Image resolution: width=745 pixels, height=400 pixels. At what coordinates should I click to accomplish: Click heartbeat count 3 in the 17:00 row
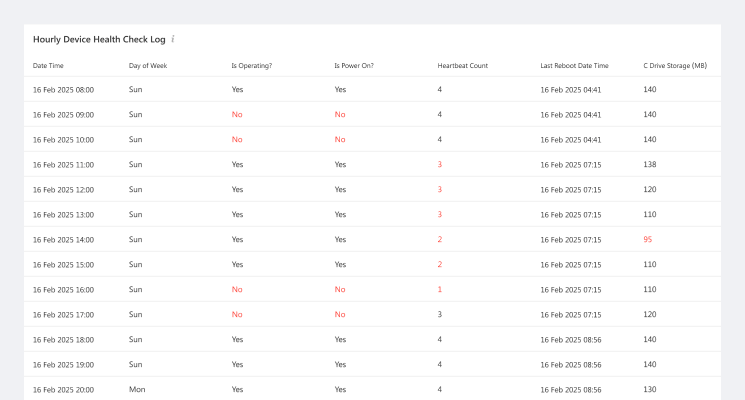tap(439, 315)
